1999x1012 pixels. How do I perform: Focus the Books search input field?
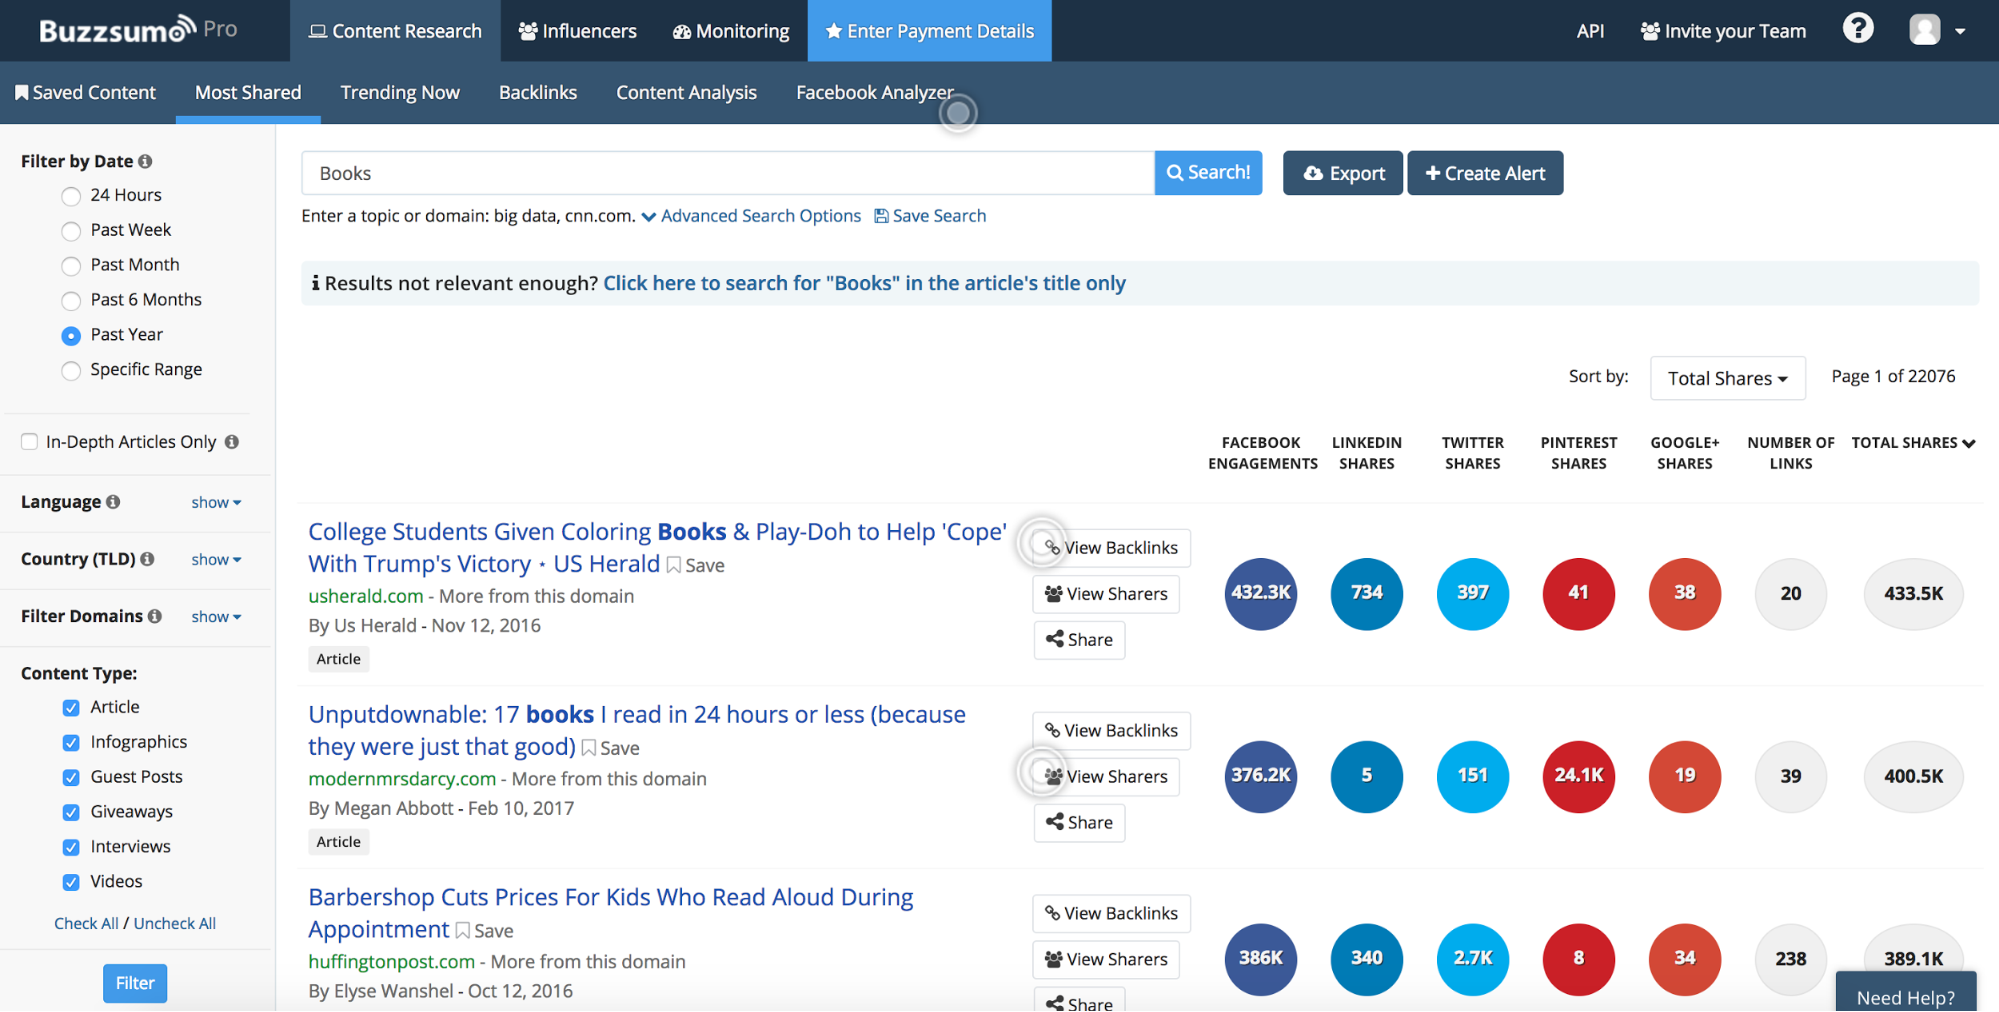coord(728,173)
